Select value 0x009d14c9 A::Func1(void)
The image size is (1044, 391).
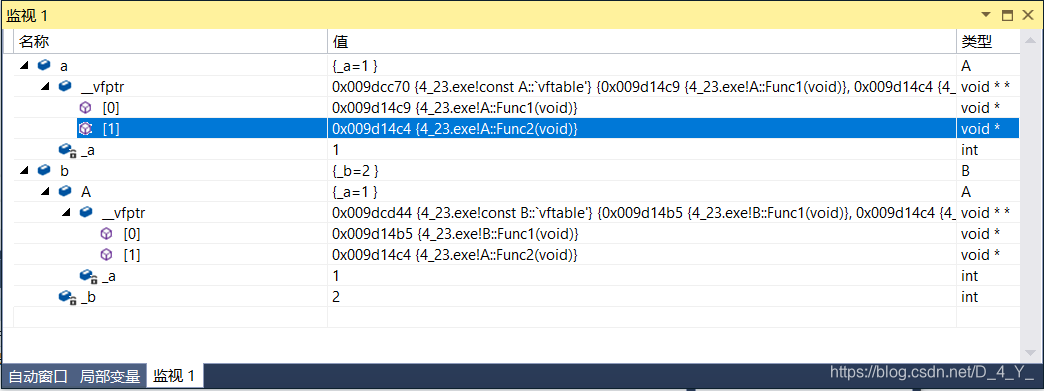pos(454,107)
